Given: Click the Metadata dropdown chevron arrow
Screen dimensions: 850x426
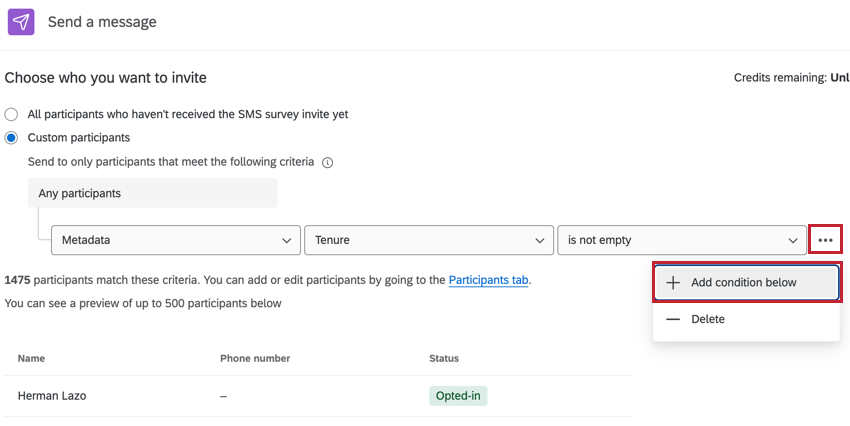Looking at the screenshot, I should pyautogui.click(x=284, y=240).
